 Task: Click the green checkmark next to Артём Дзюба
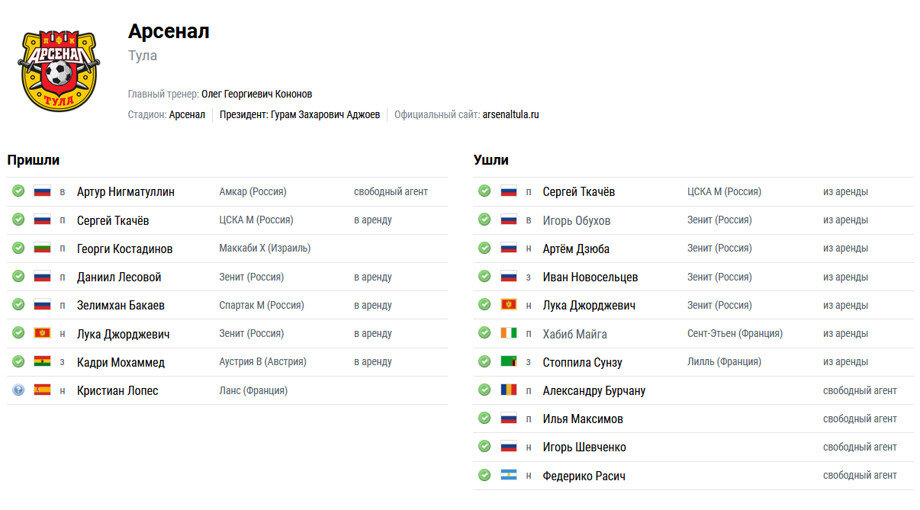tap(484, 248)
